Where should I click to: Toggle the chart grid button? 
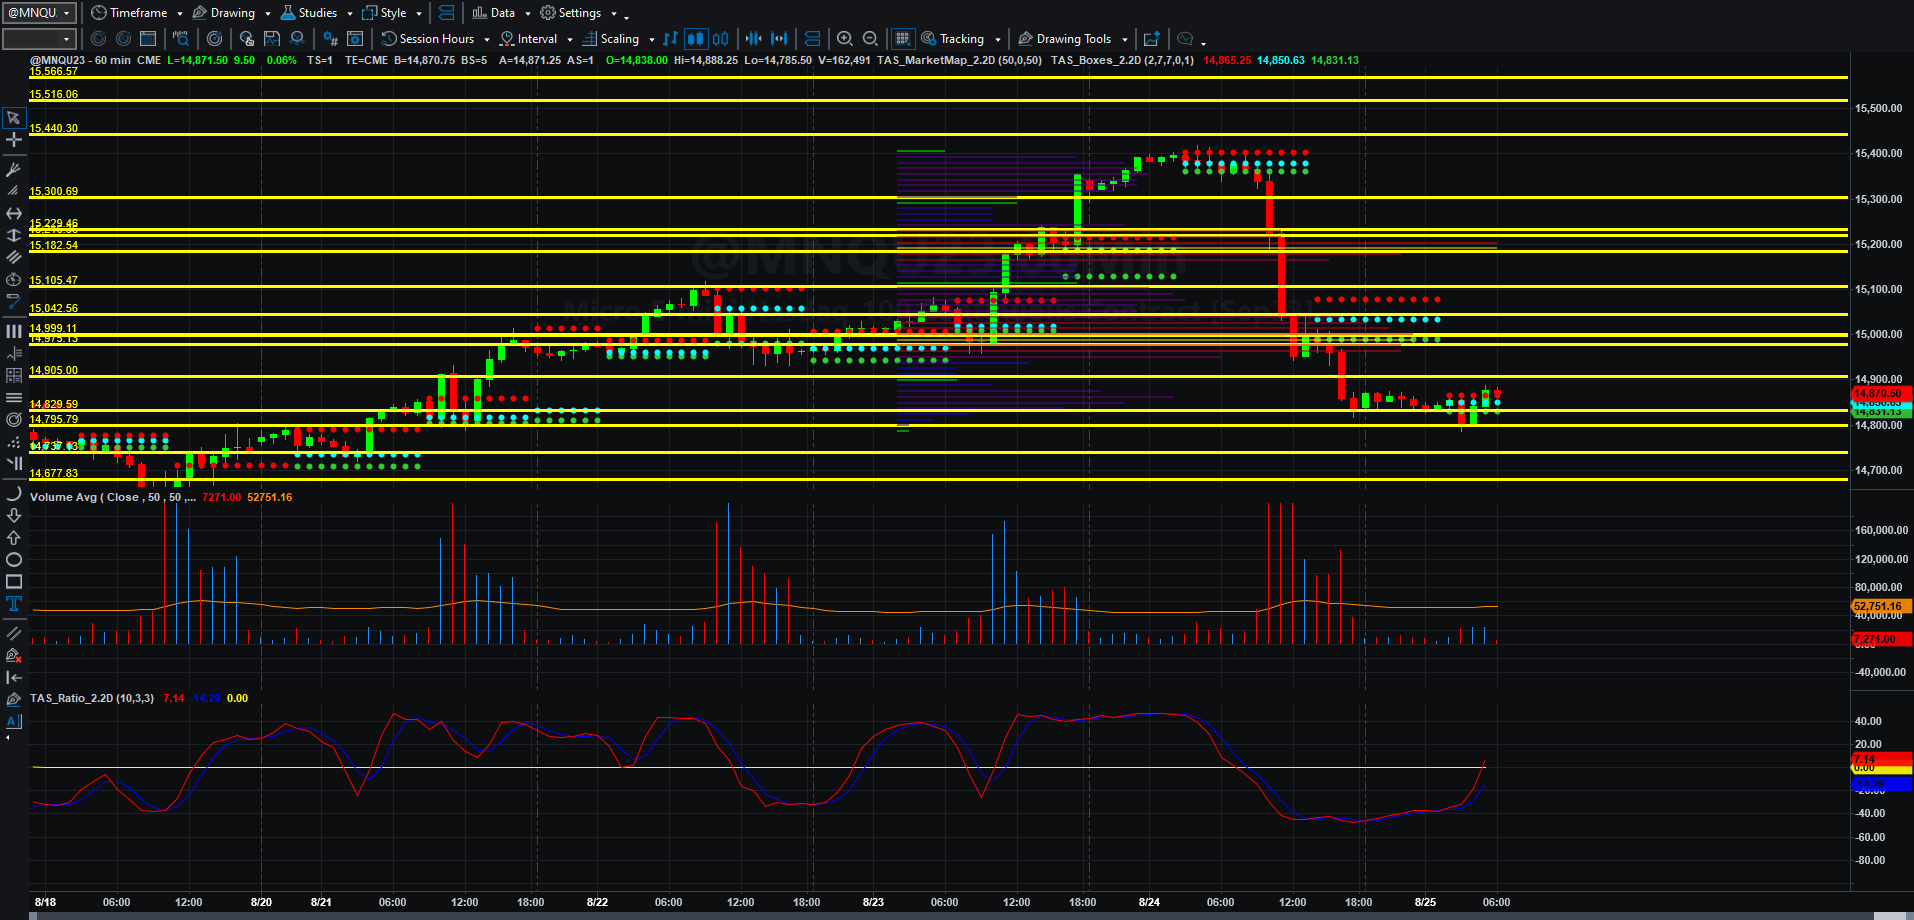tap(902, 38)
